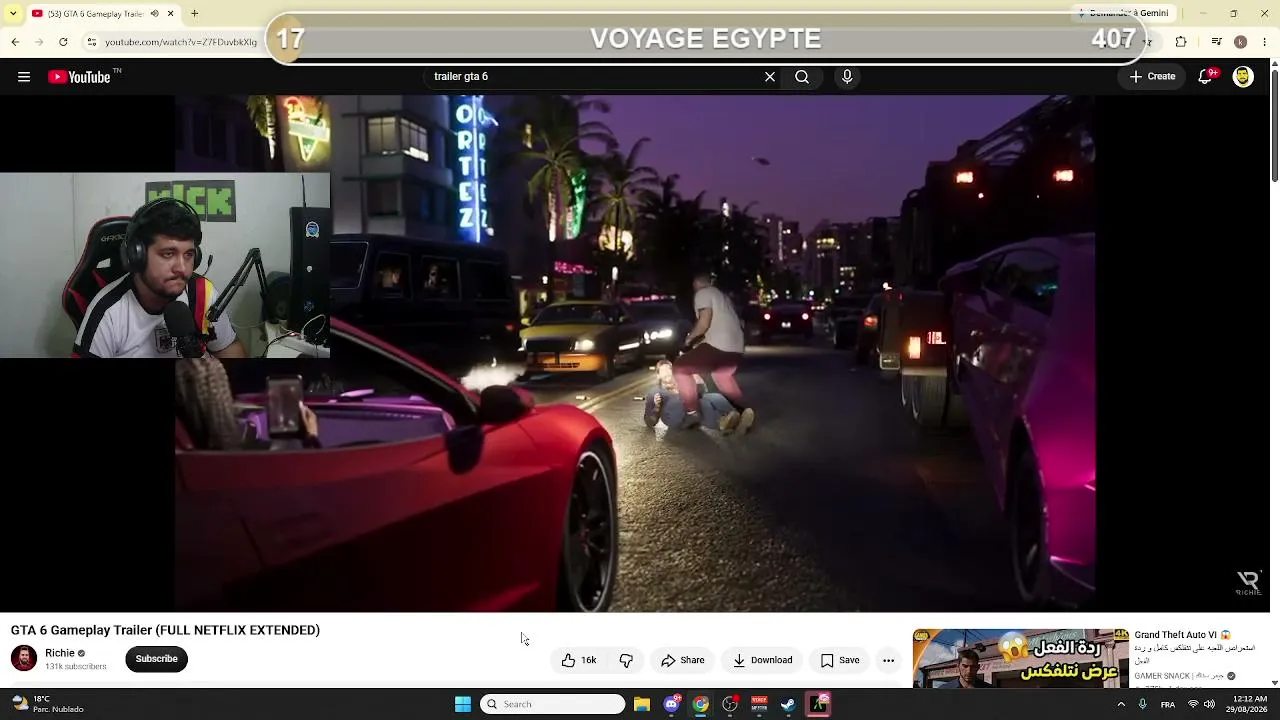
Task: Switch the FRA keyboard language indicator
Action: click(x=1168, y=704)
